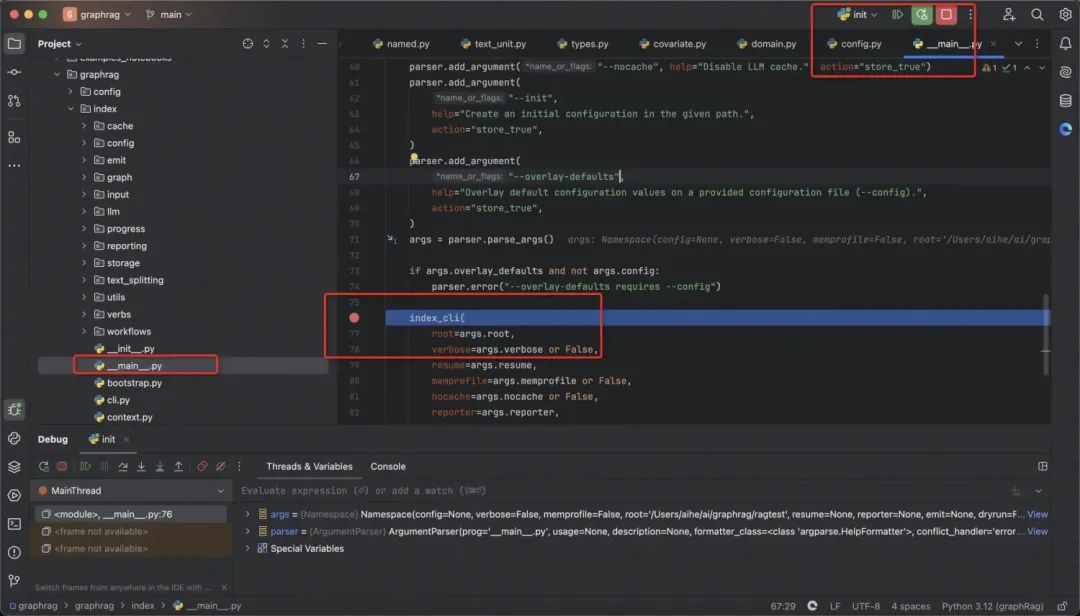This screenshot has height=616, width=1080.
Task: Click the Step Over debugger icon
Action: click(x=123, y=466)
